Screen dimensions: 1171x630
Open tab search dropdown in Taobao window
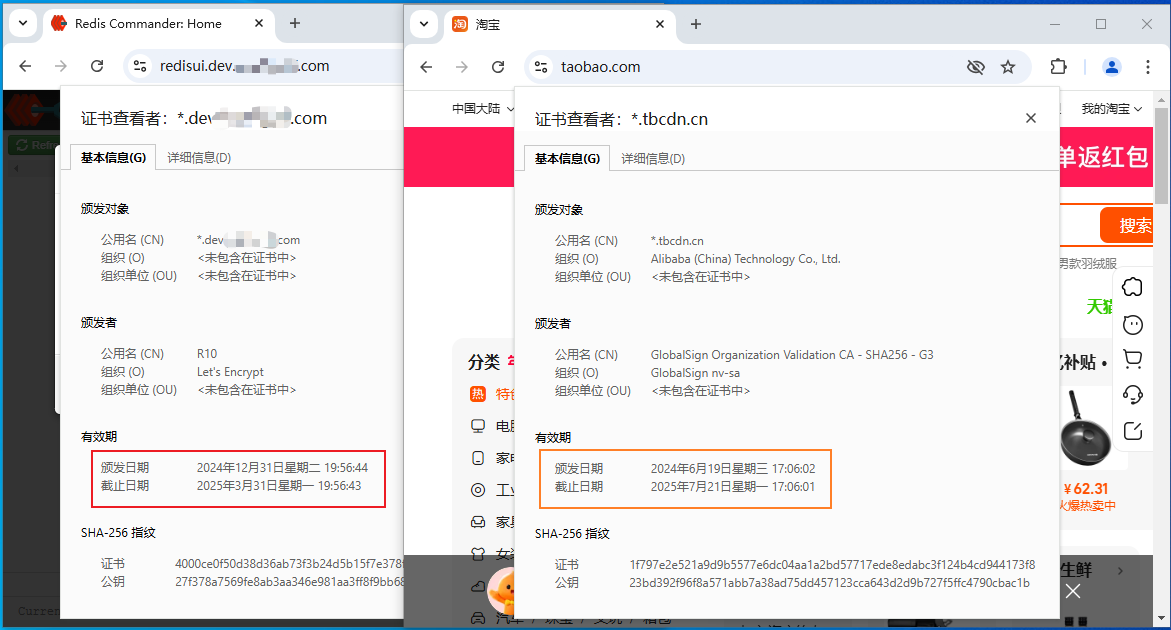[424, 24]
